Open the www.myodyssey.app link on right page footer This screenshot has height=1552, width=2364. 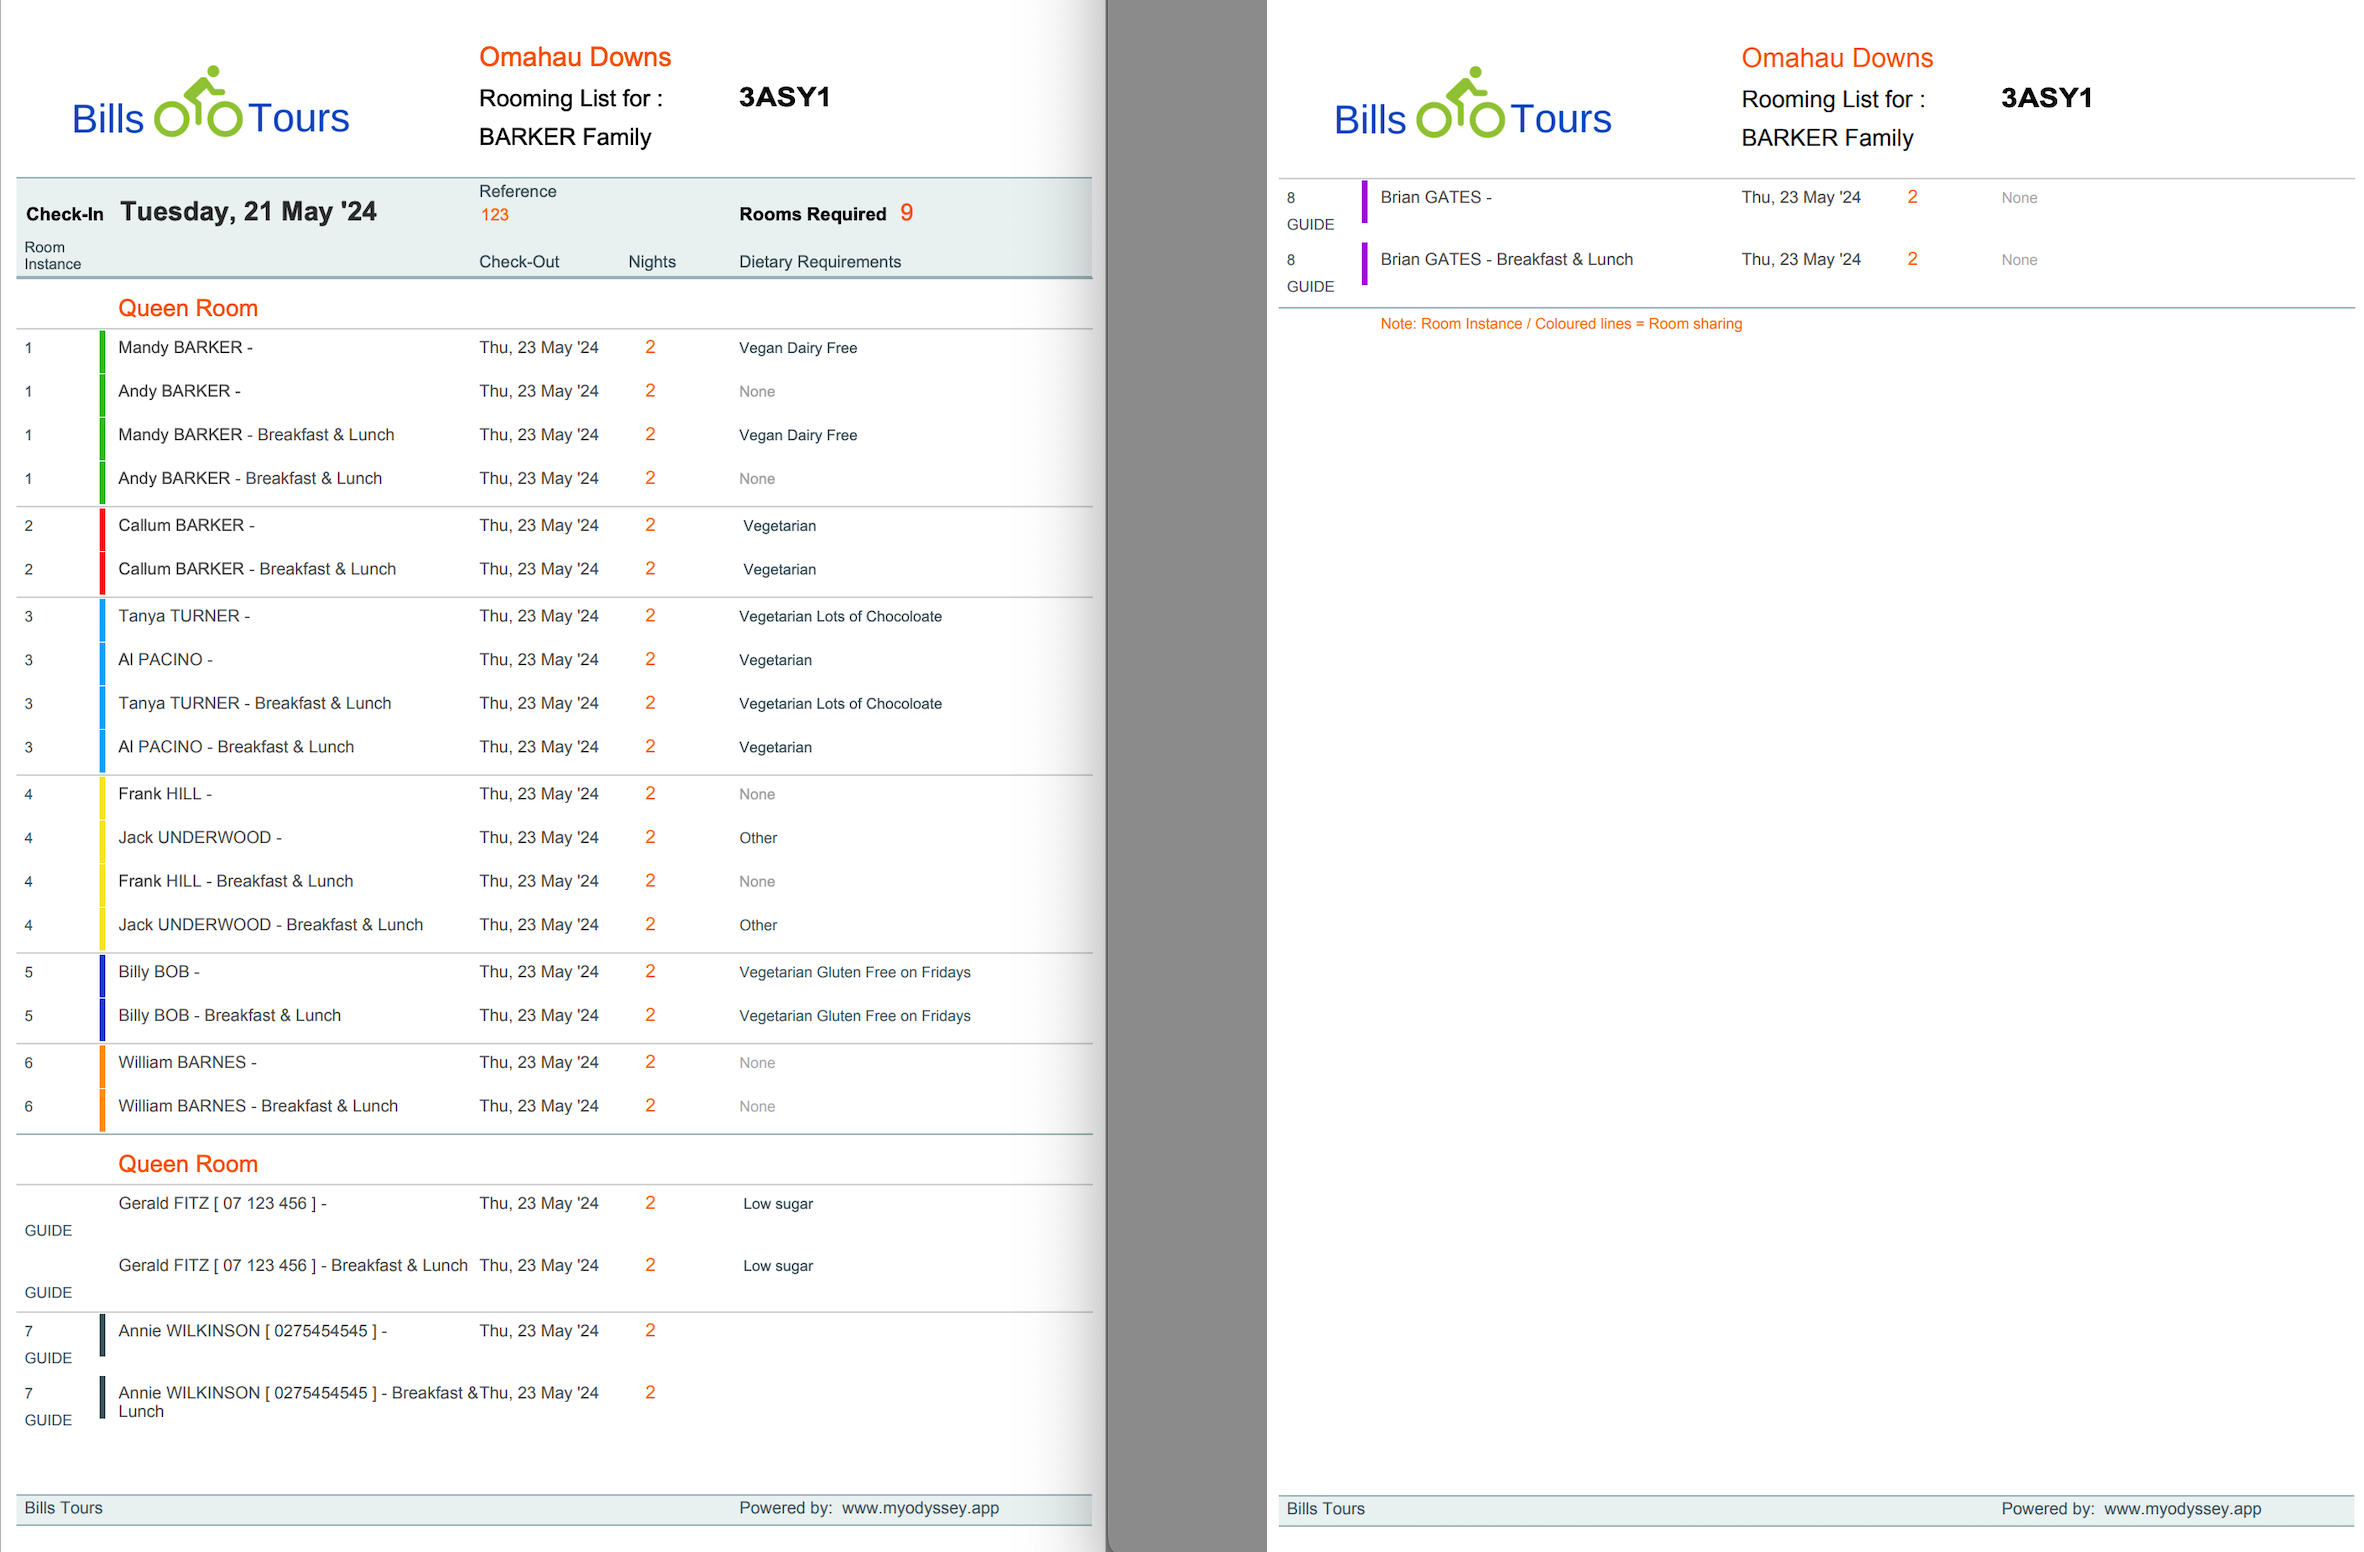[x=2181, y=1509]
